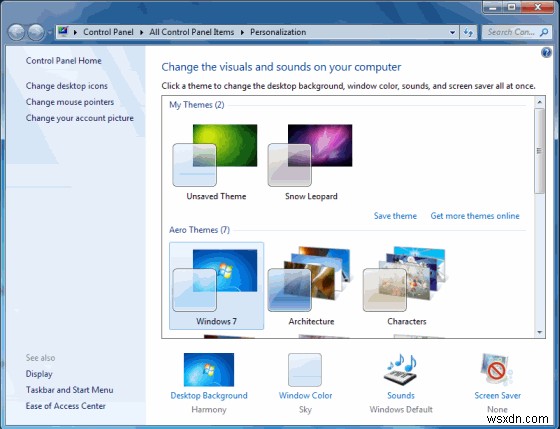The height and width of the screenshot is (429, 560).
Task: Open Window Color swatch icon
Action: (x=305, y=370)
